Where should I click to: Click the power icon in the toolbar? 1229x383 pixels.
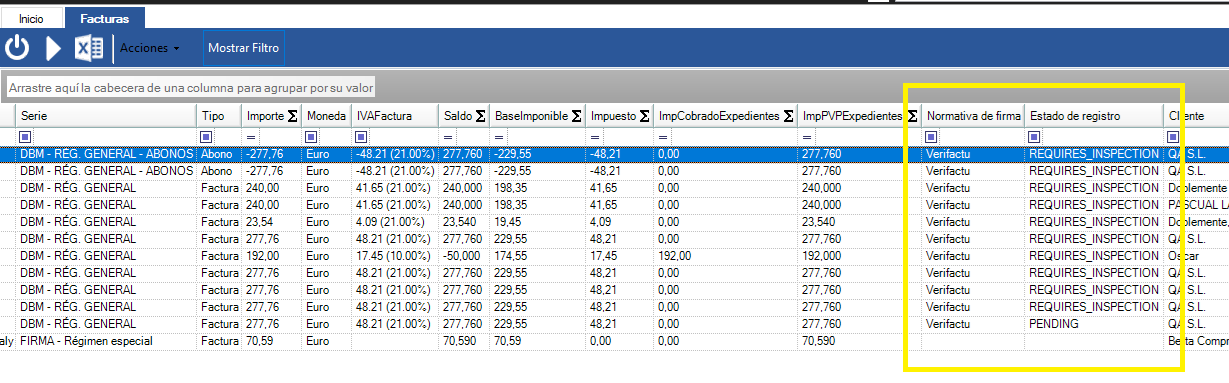point(17,47)
